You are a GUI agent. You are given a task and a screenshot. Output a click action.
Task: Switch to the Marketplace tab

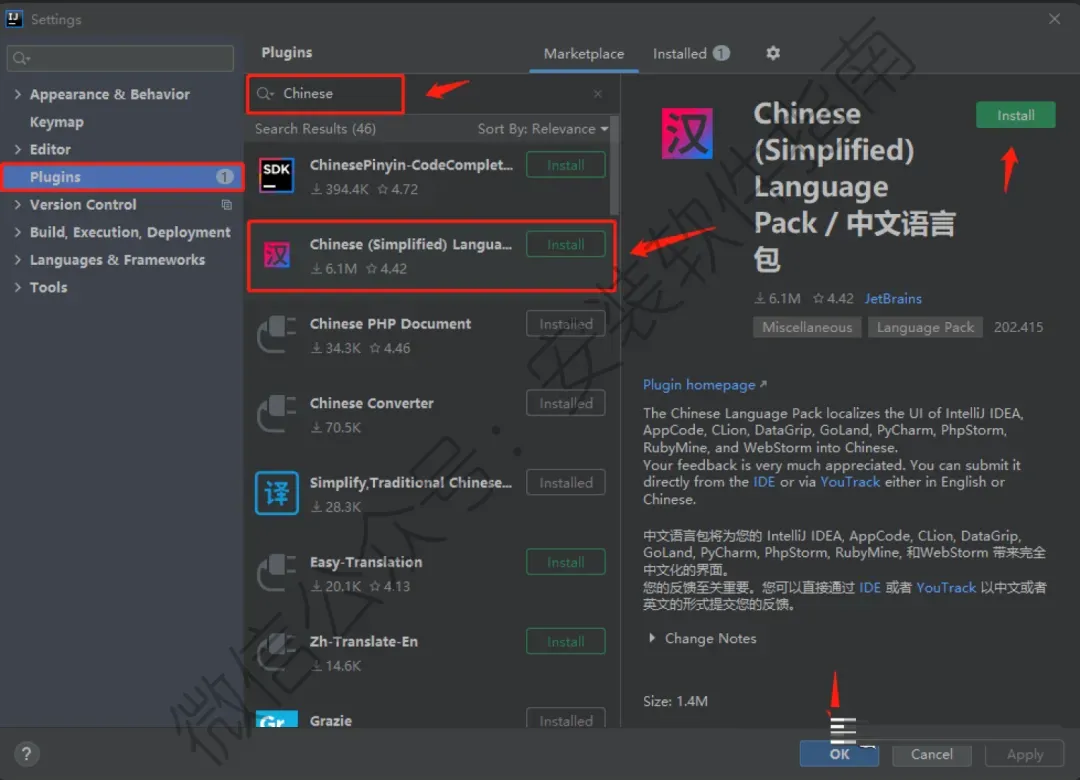(583, 54)
